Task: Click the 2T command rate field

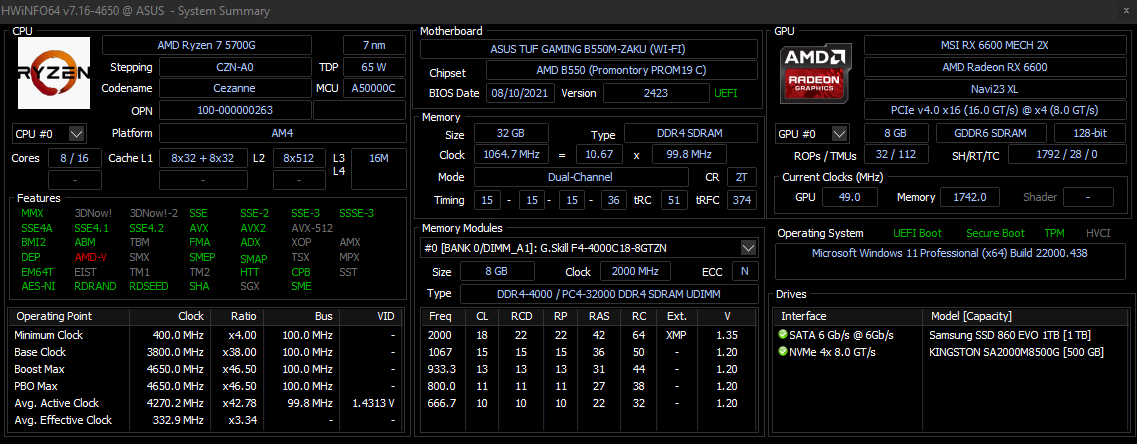Action: 741,177
